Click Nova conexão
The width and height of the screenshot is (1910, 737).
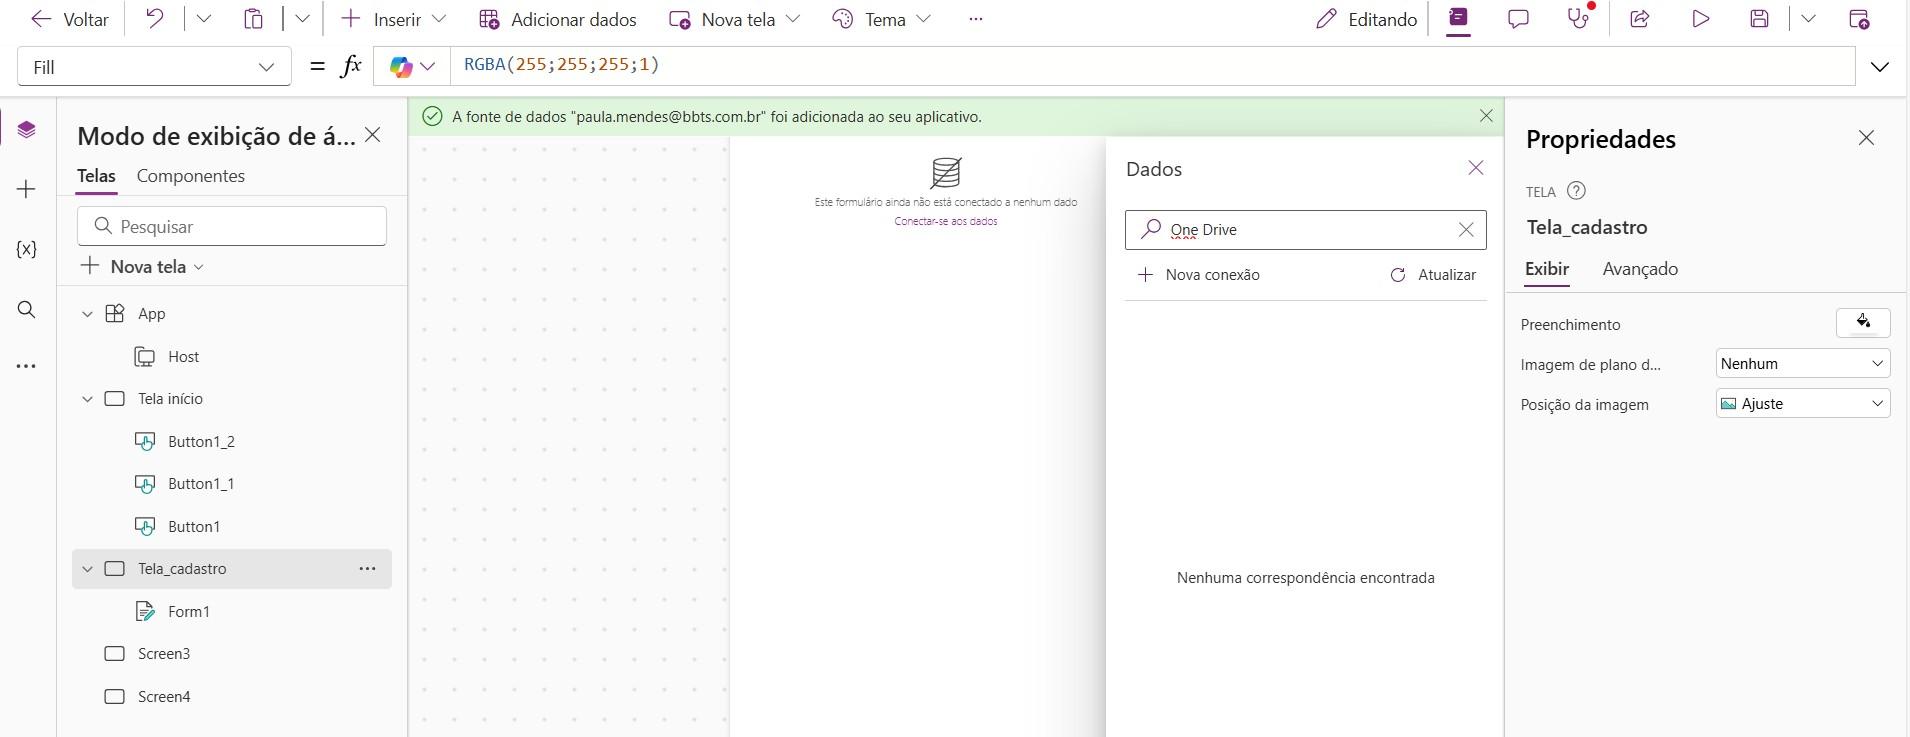tap(1198, 275)
